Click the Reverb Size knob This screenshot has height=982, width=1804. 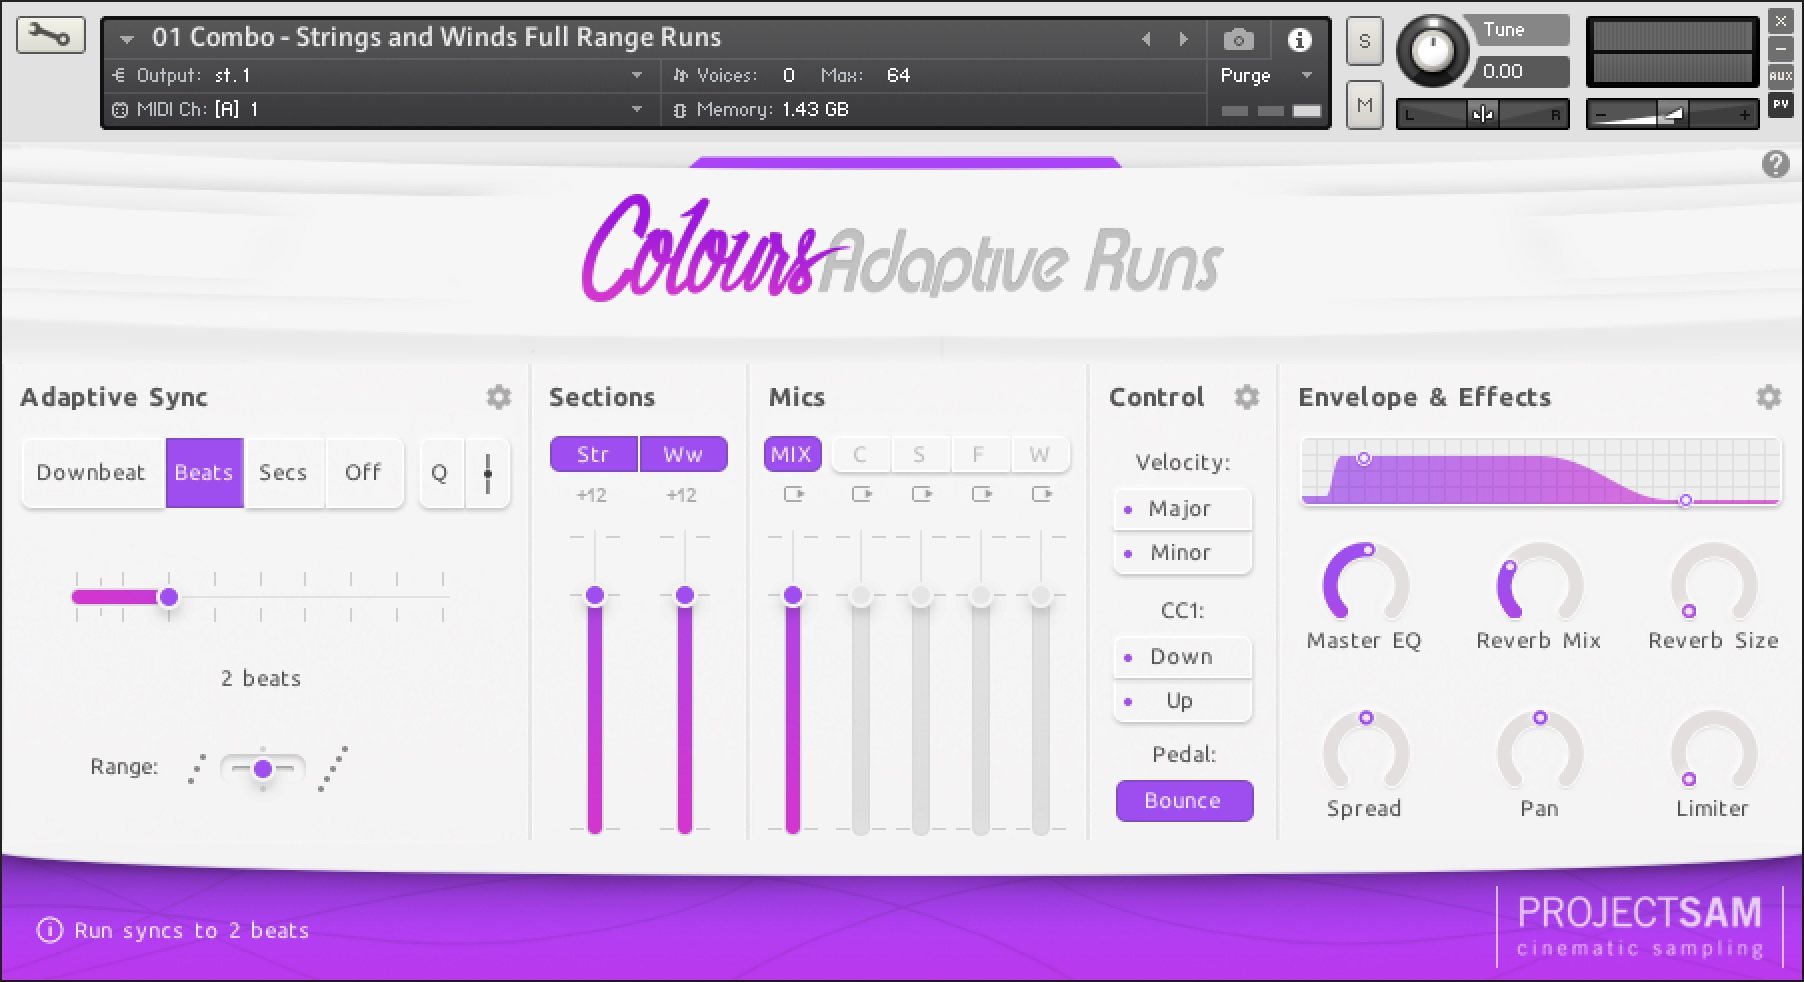click(x=1714, y=583)
